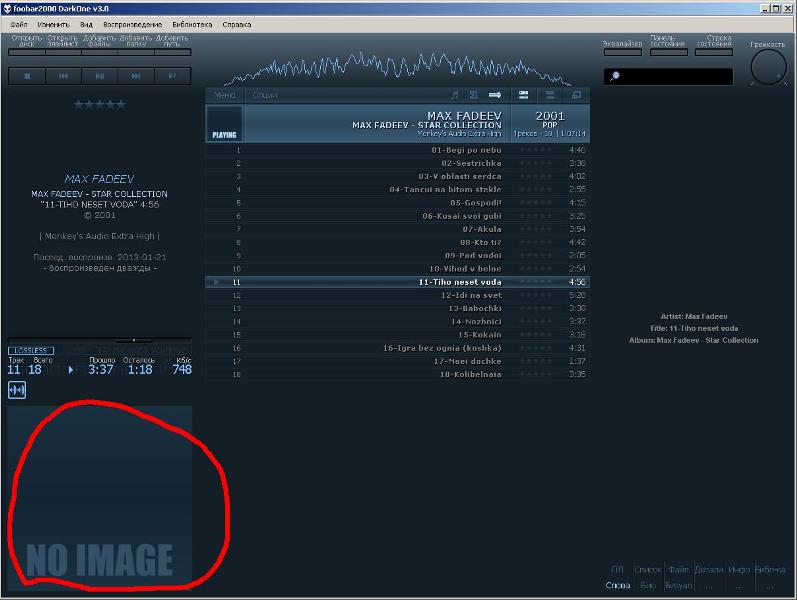797x600 pixels.
Task: Select track 06-Kusai svoi gubi
Action: (397, 216)
